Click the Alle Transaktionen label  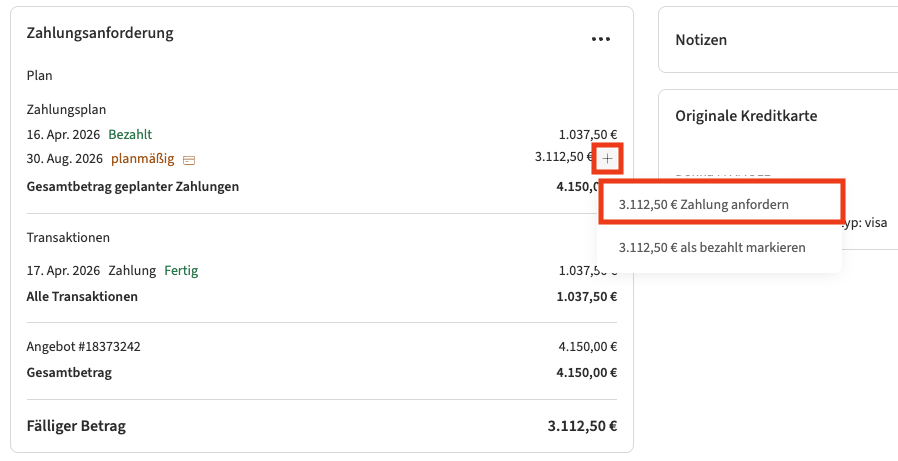pyautogui.click(x=82, y=296)
